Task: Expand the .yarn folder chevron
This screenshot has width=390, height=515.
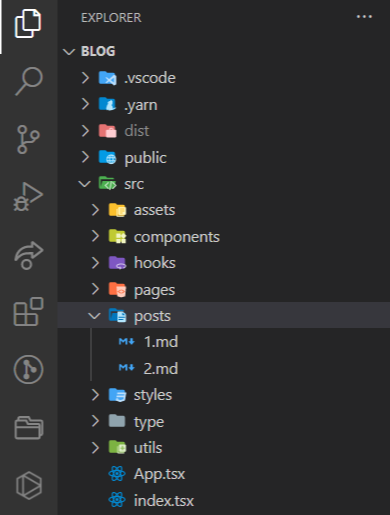Action: 85,104
